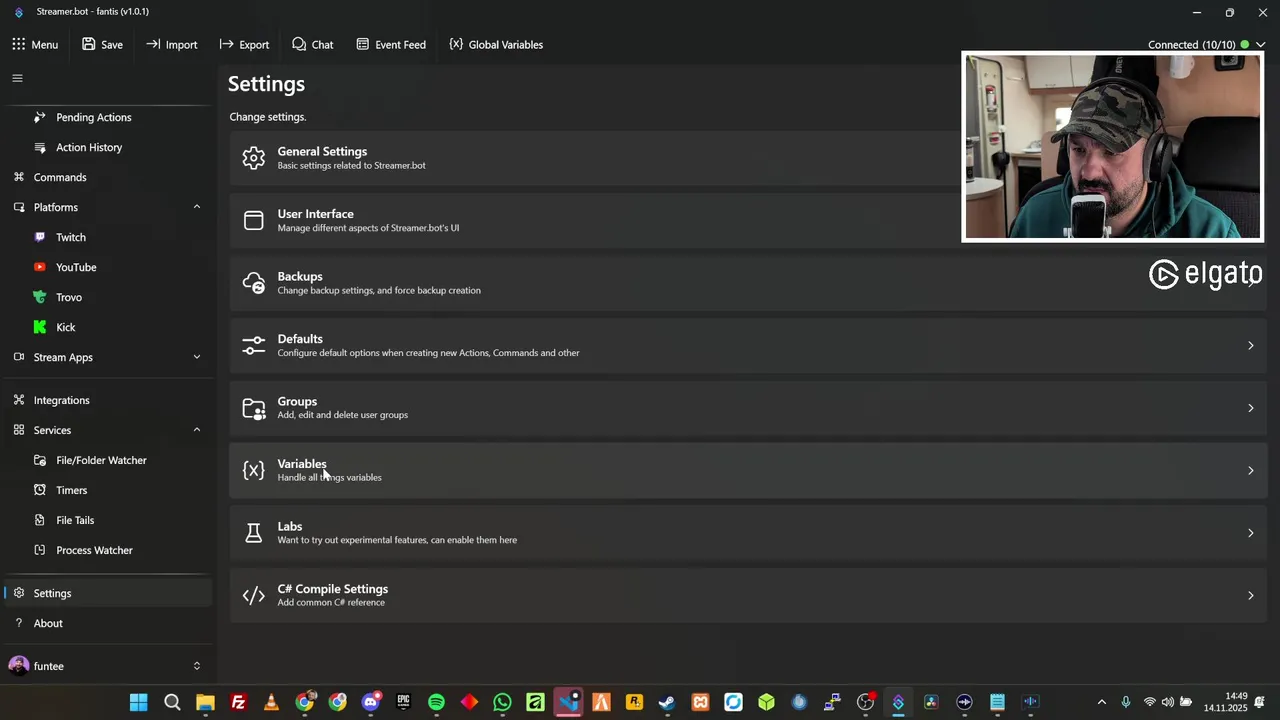1280x720 pixels.
Task: Click the Groups row chevron
Action: (1250, 408)
